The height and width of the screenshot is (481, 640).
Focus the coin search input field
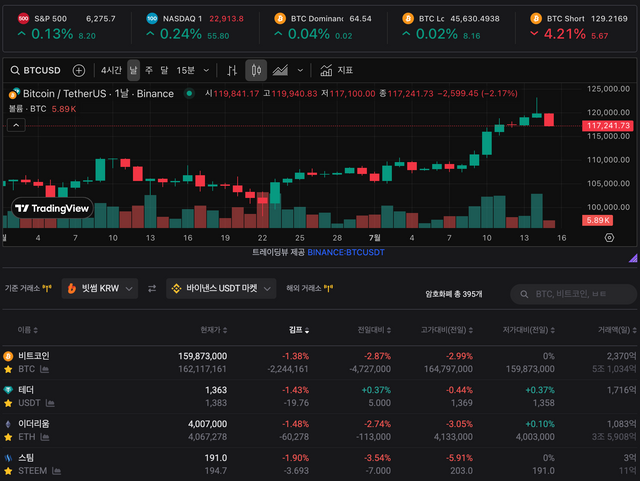coord(573,294)
